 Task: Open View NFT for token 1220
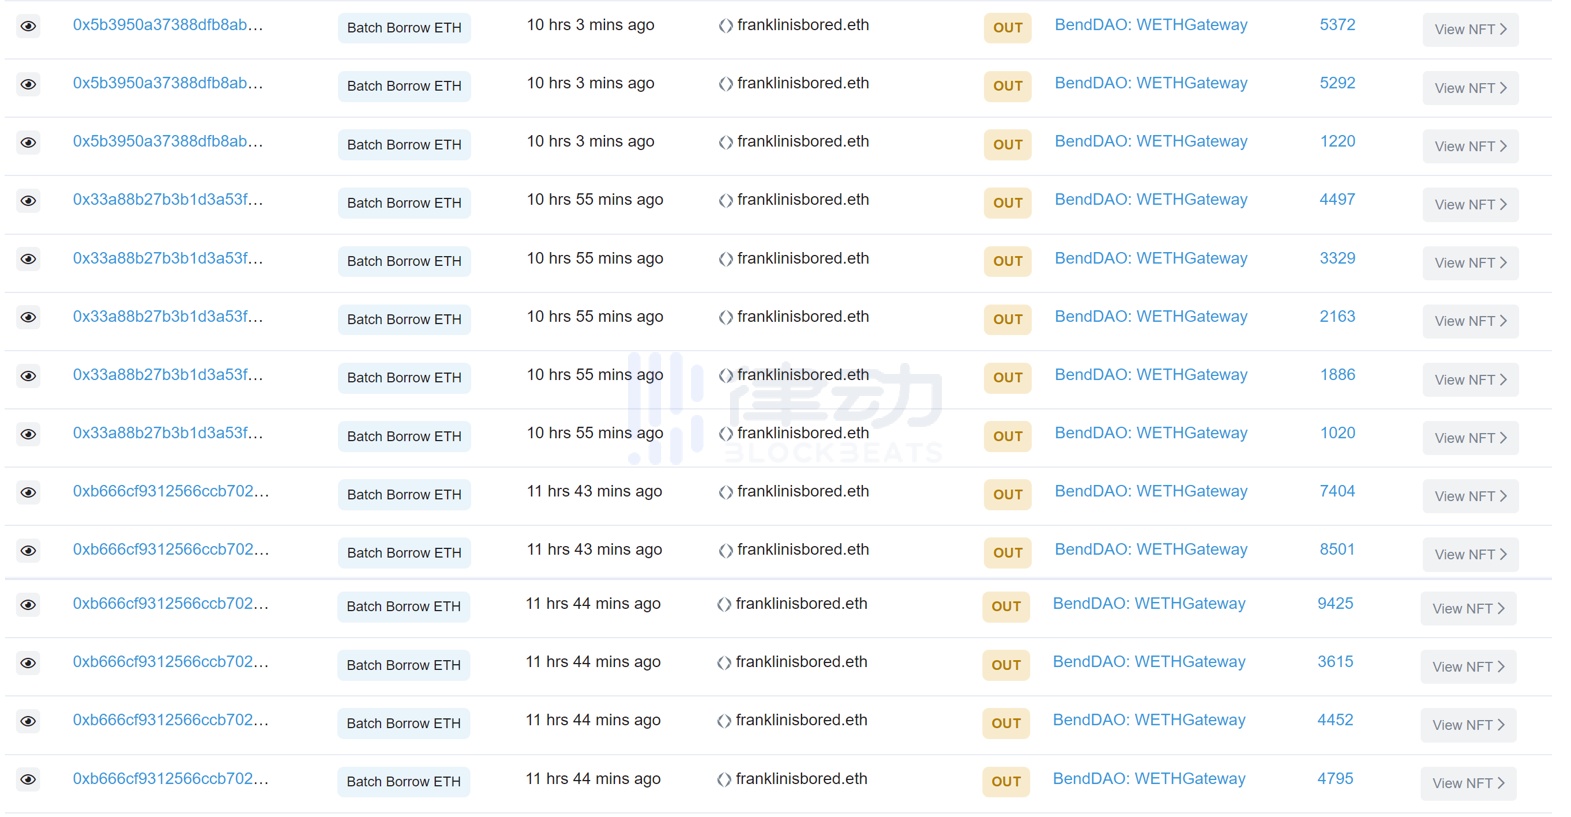point(1470,146)
